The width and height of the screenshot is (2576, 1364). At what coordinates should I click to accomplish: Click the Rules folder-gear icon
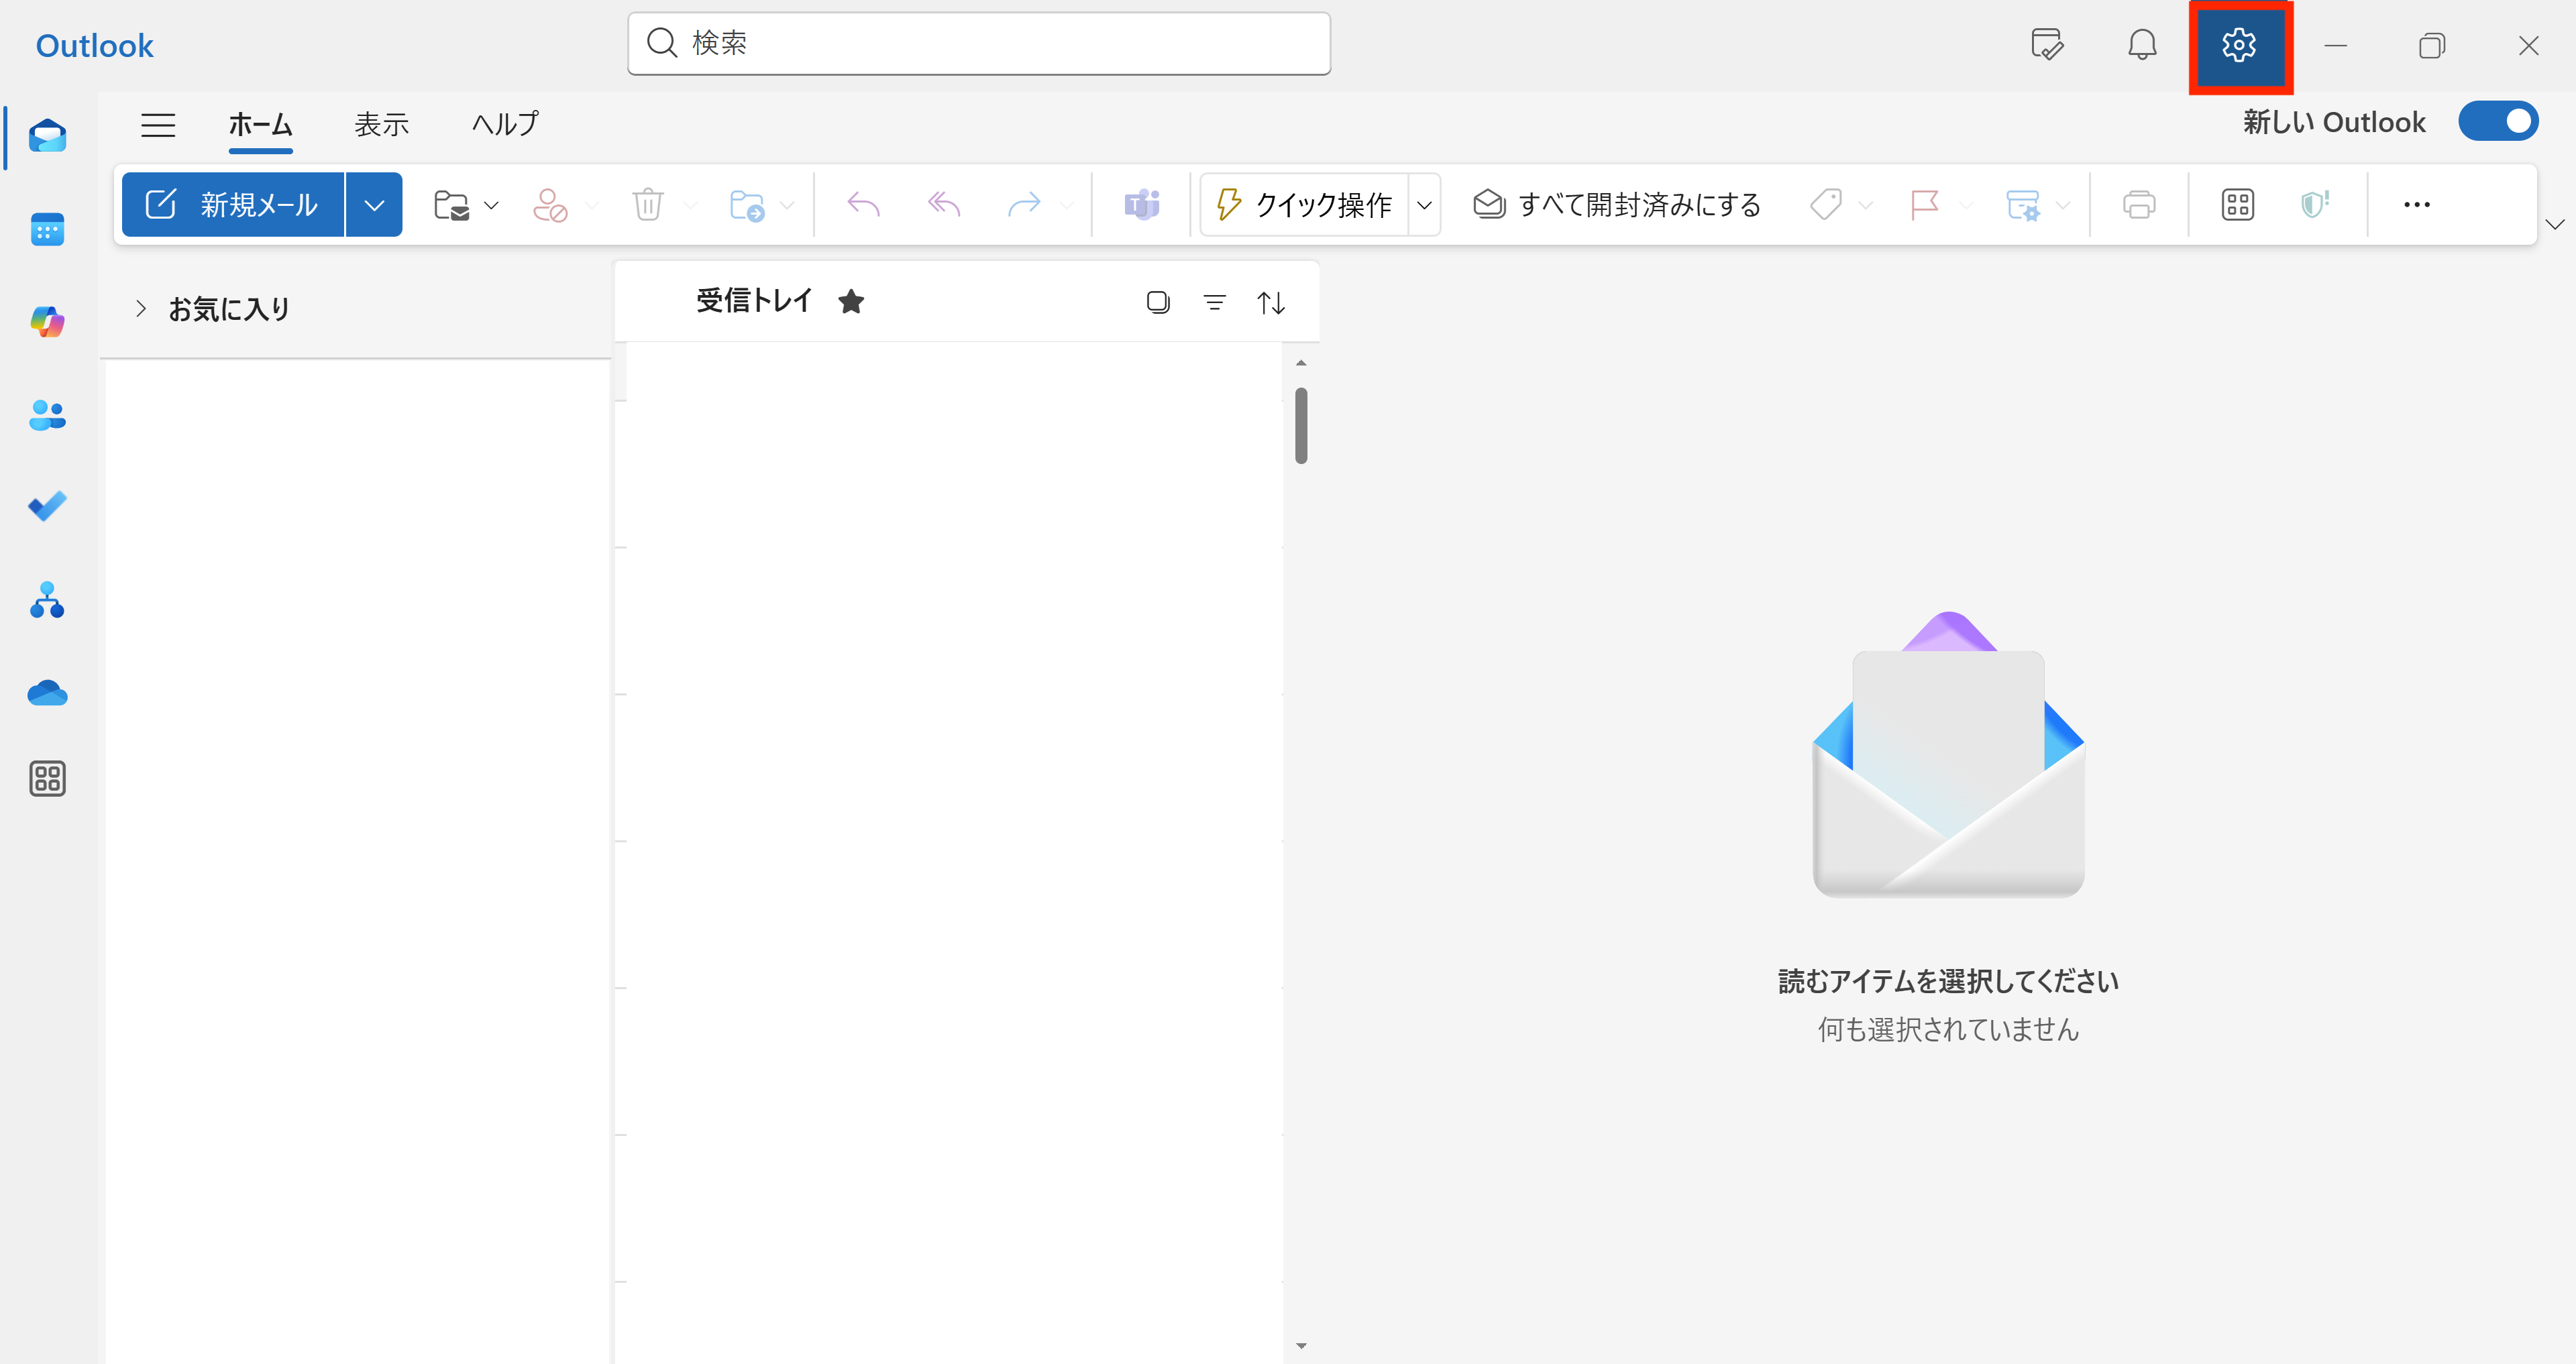(2023, 205)
